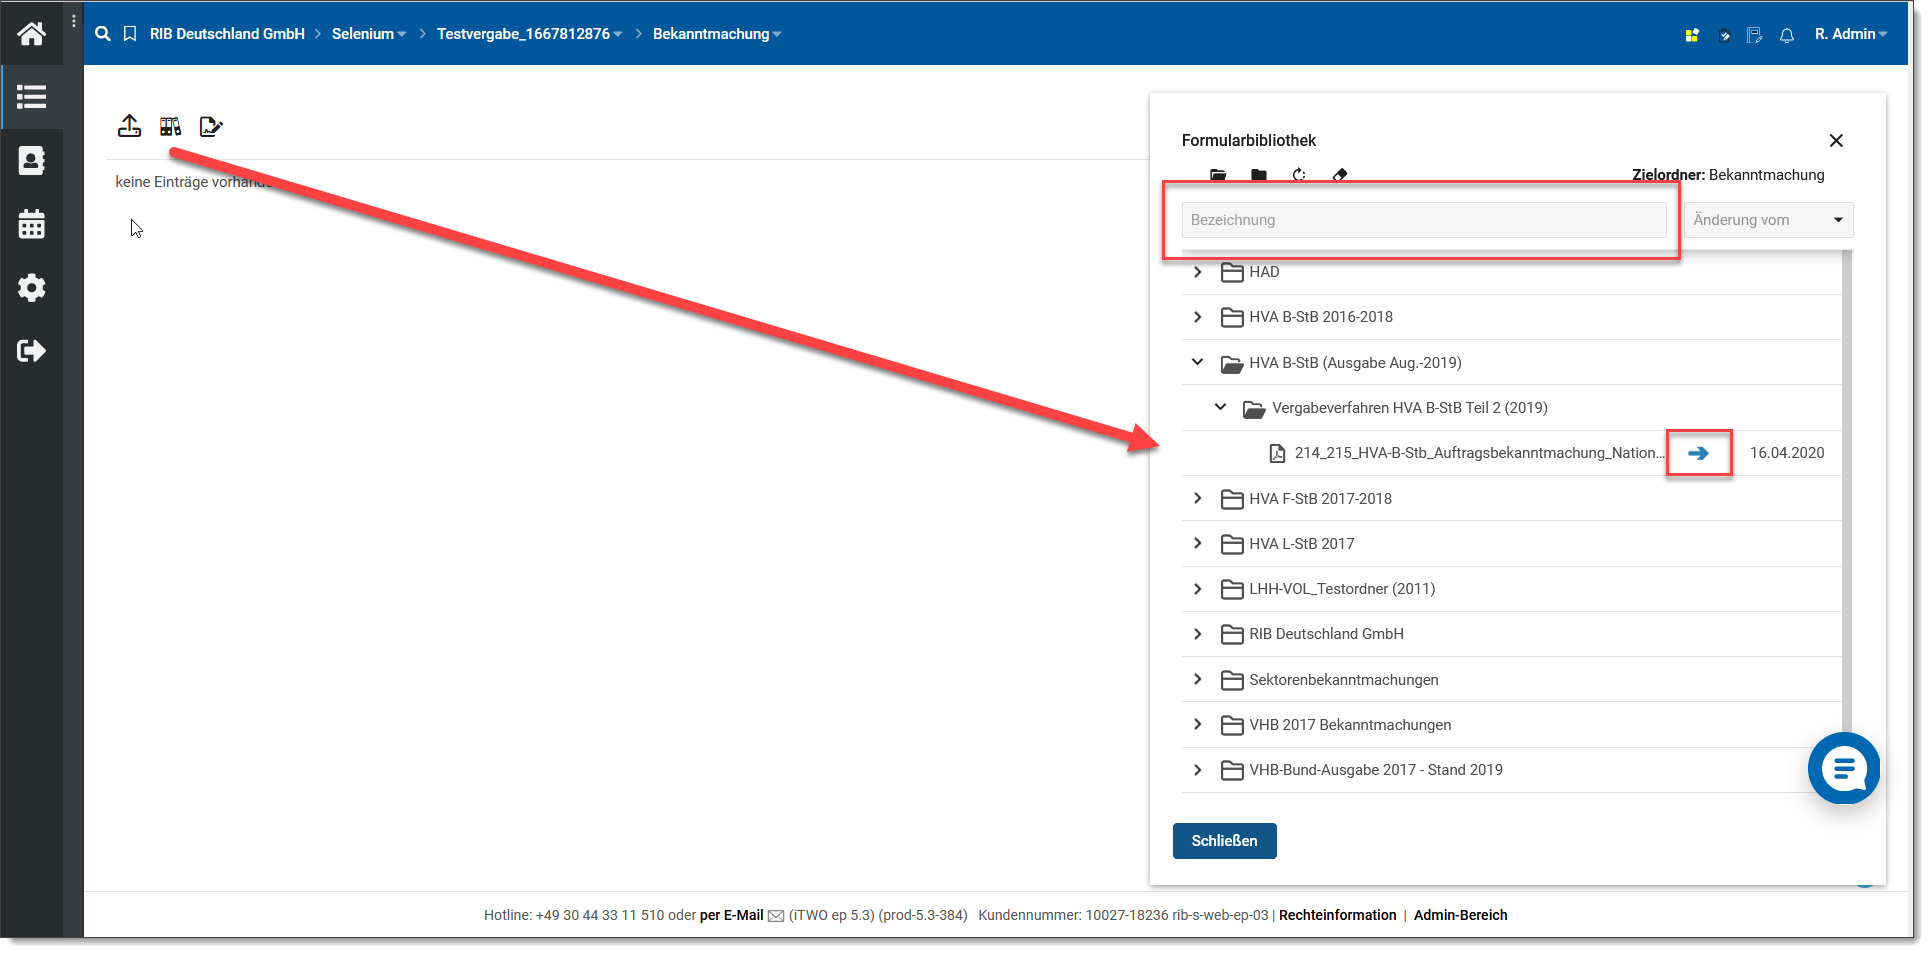Image resolution: width=1929 pixels, height=953 pixels.
Task: Click the logout icon in sidebar
Action: 31,351
